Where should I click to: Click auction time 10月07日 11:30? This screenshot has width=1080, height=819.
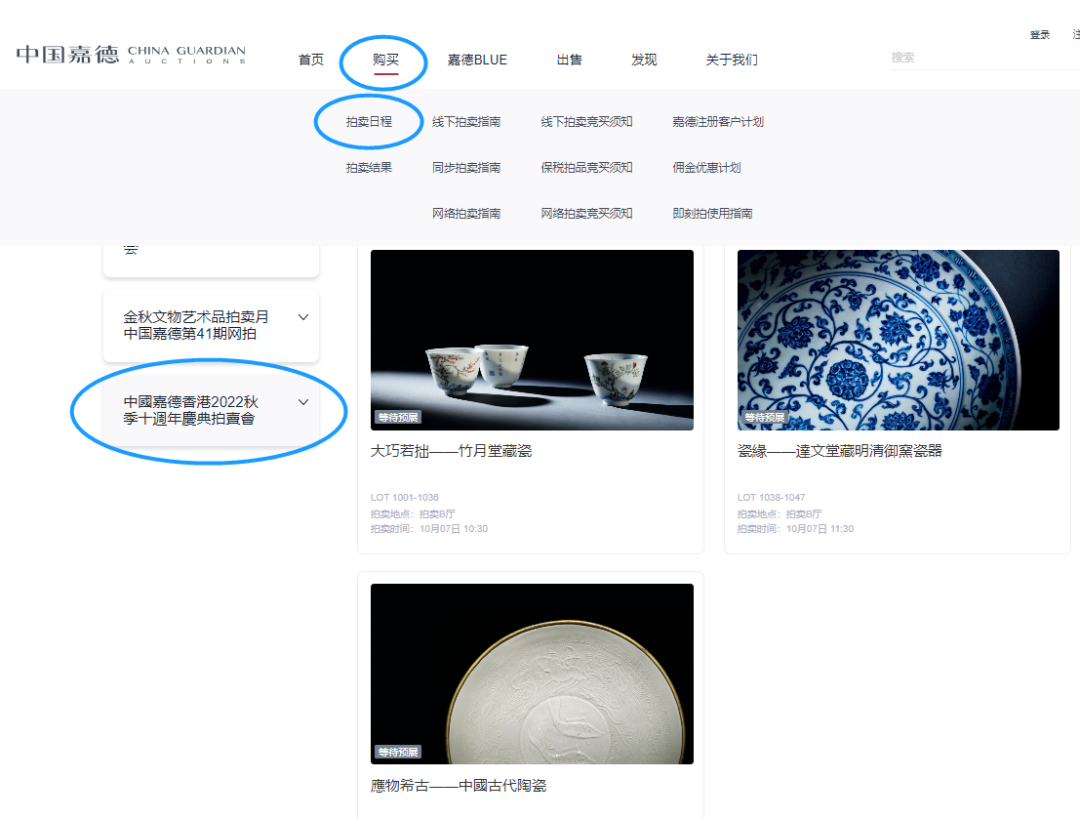(820, 529)
